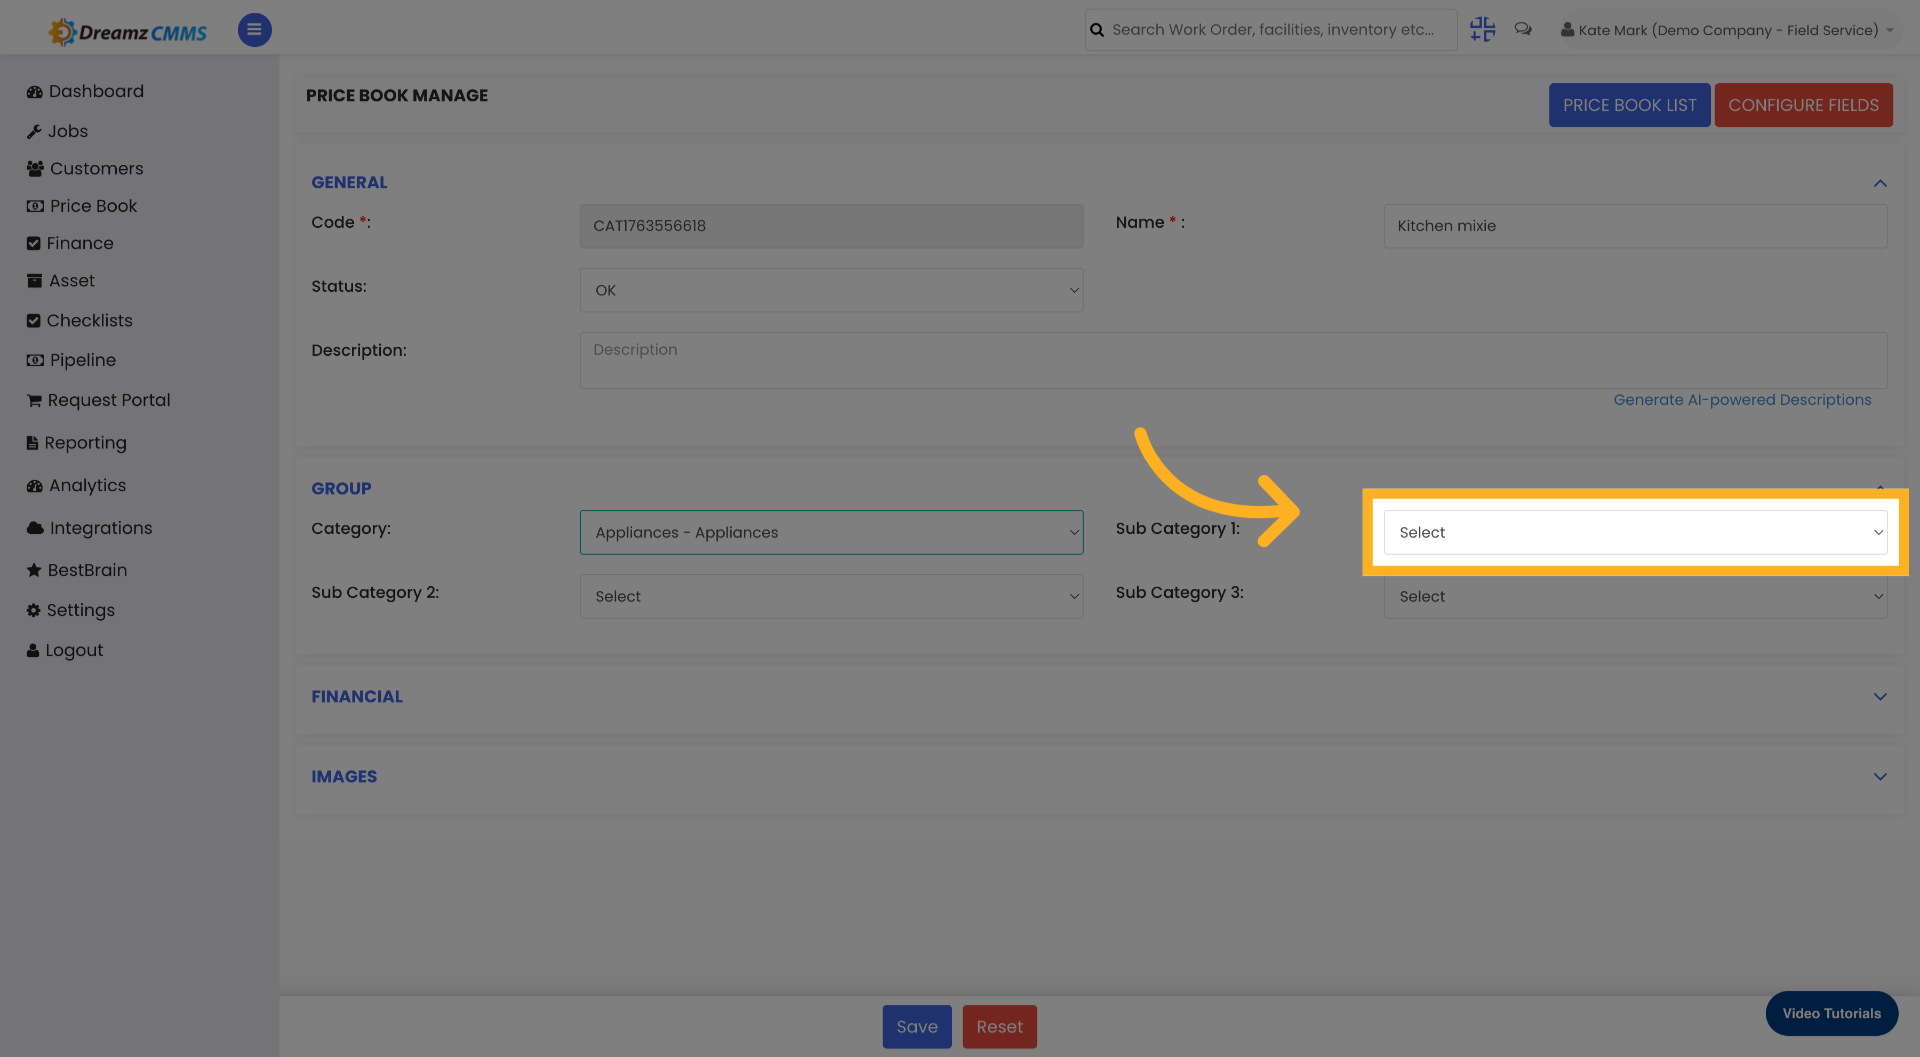This screenshot has height=1057, width=1920.
Task: Click the chat bubble icon in the header
Action: [x=1523, y=29]
